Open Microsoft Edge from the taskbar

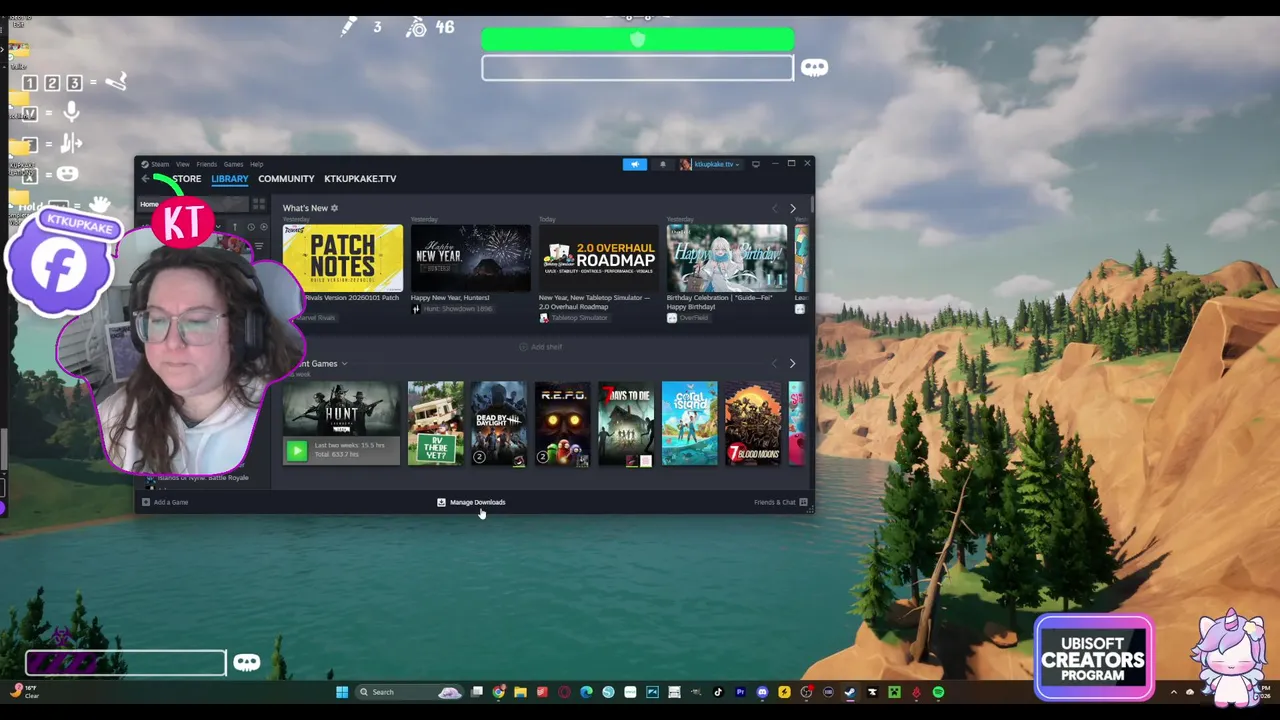(586, 692)
